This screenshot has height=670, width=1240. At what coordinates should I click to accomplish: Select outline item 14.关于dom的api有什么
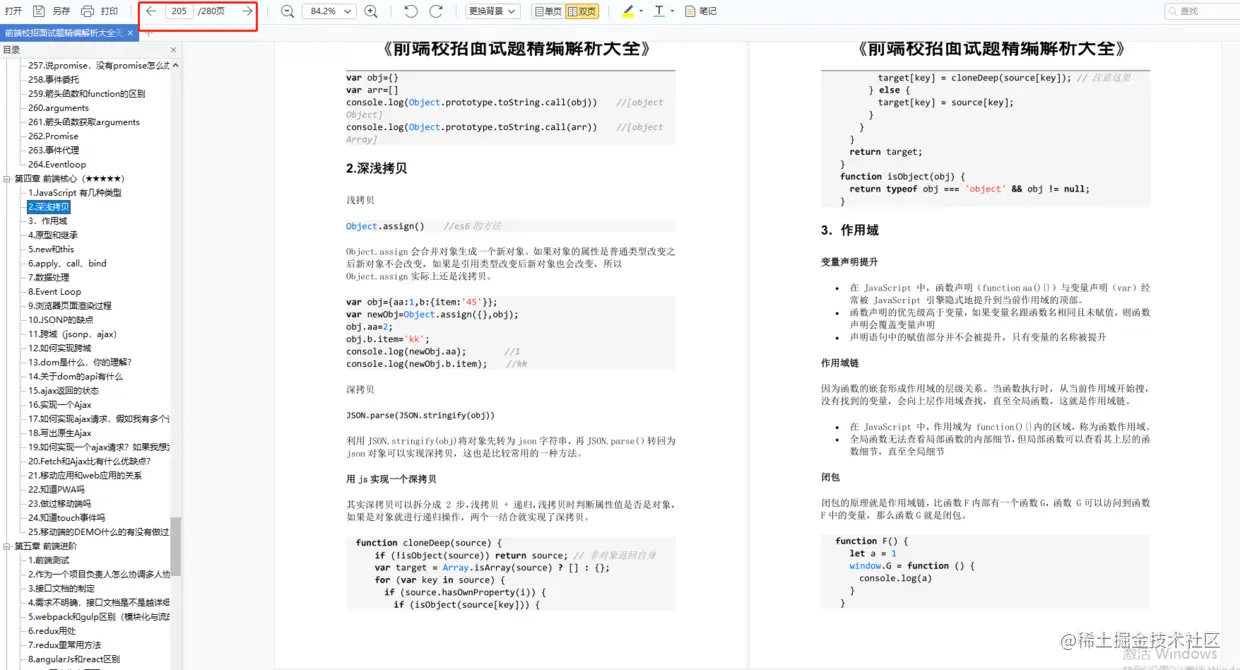pyautogui.click(x=75, y=376)
